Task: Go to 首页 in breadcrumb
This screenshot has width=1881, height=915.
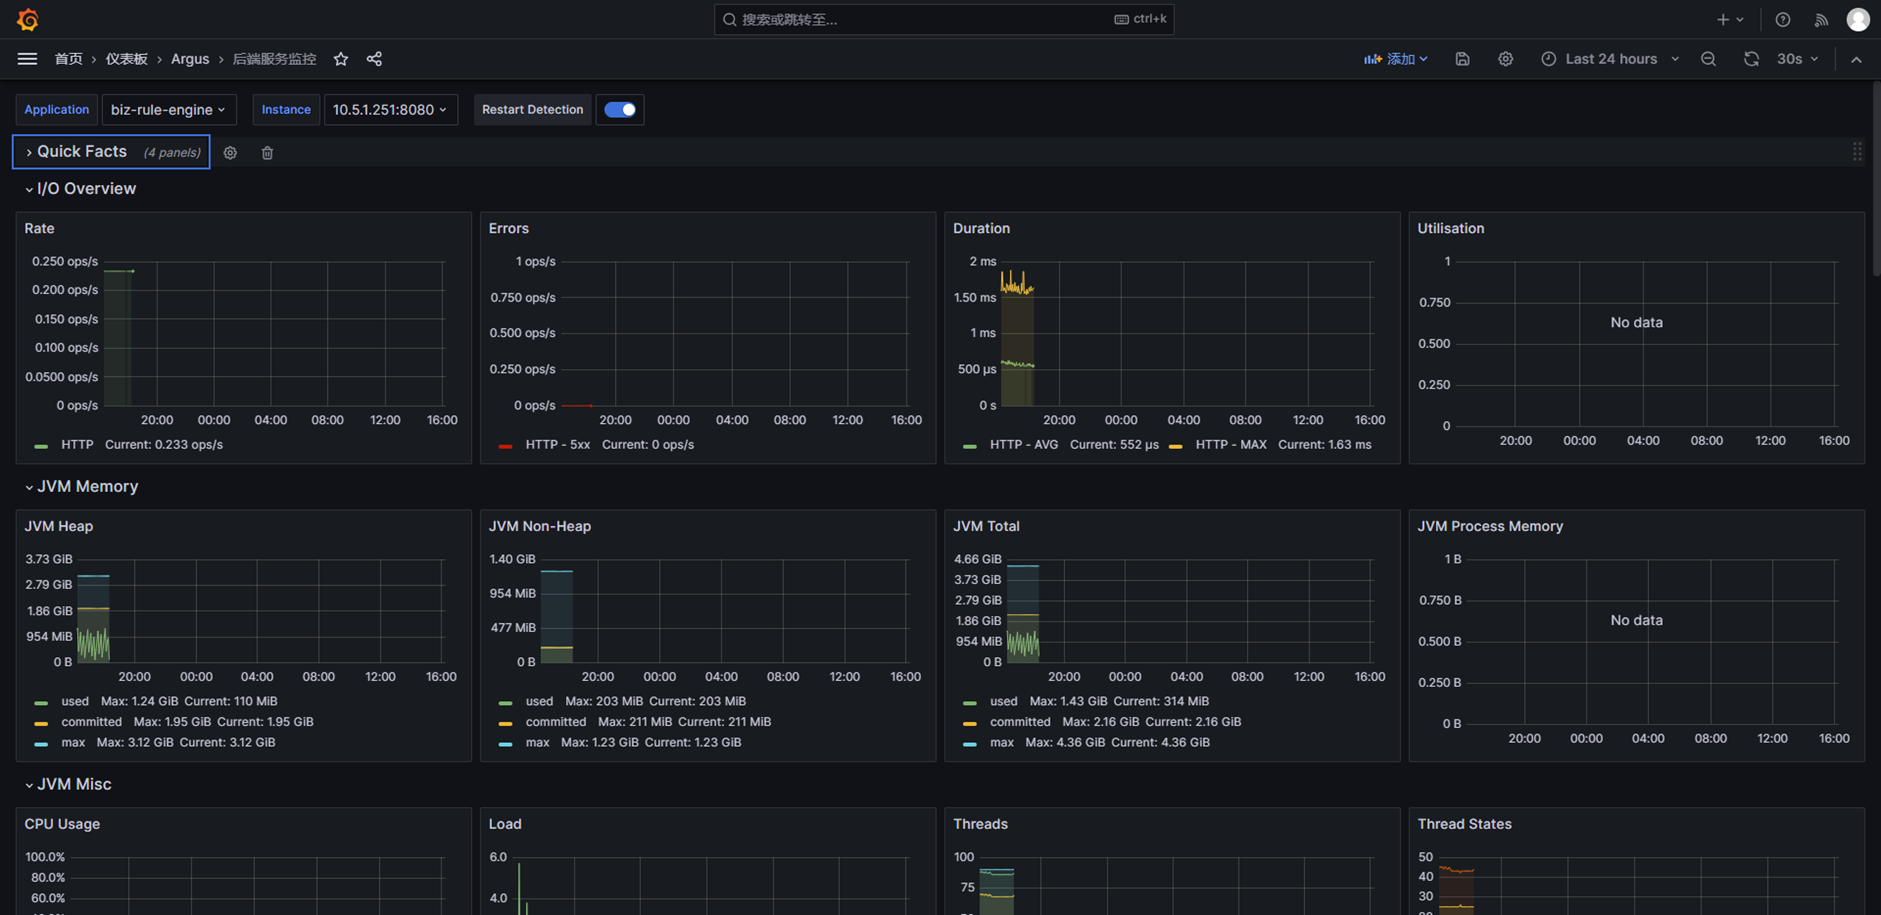Action: coord(68,59)
